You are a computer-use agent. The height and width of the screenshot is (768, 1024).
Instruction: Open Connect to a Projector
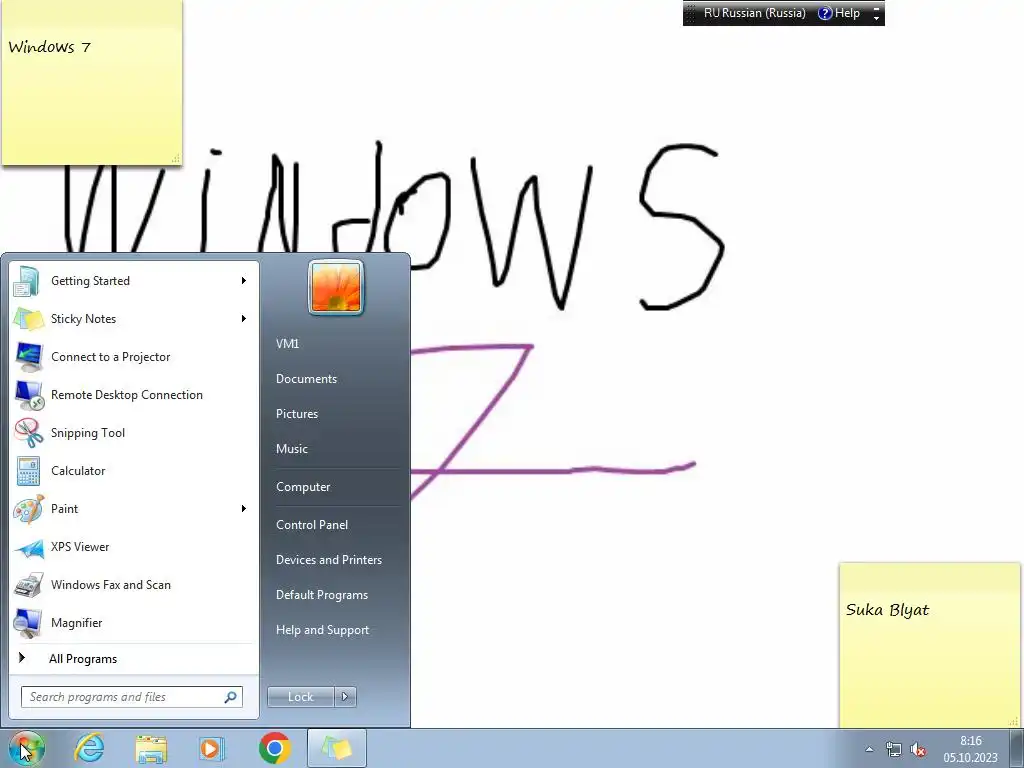[134, 357]
